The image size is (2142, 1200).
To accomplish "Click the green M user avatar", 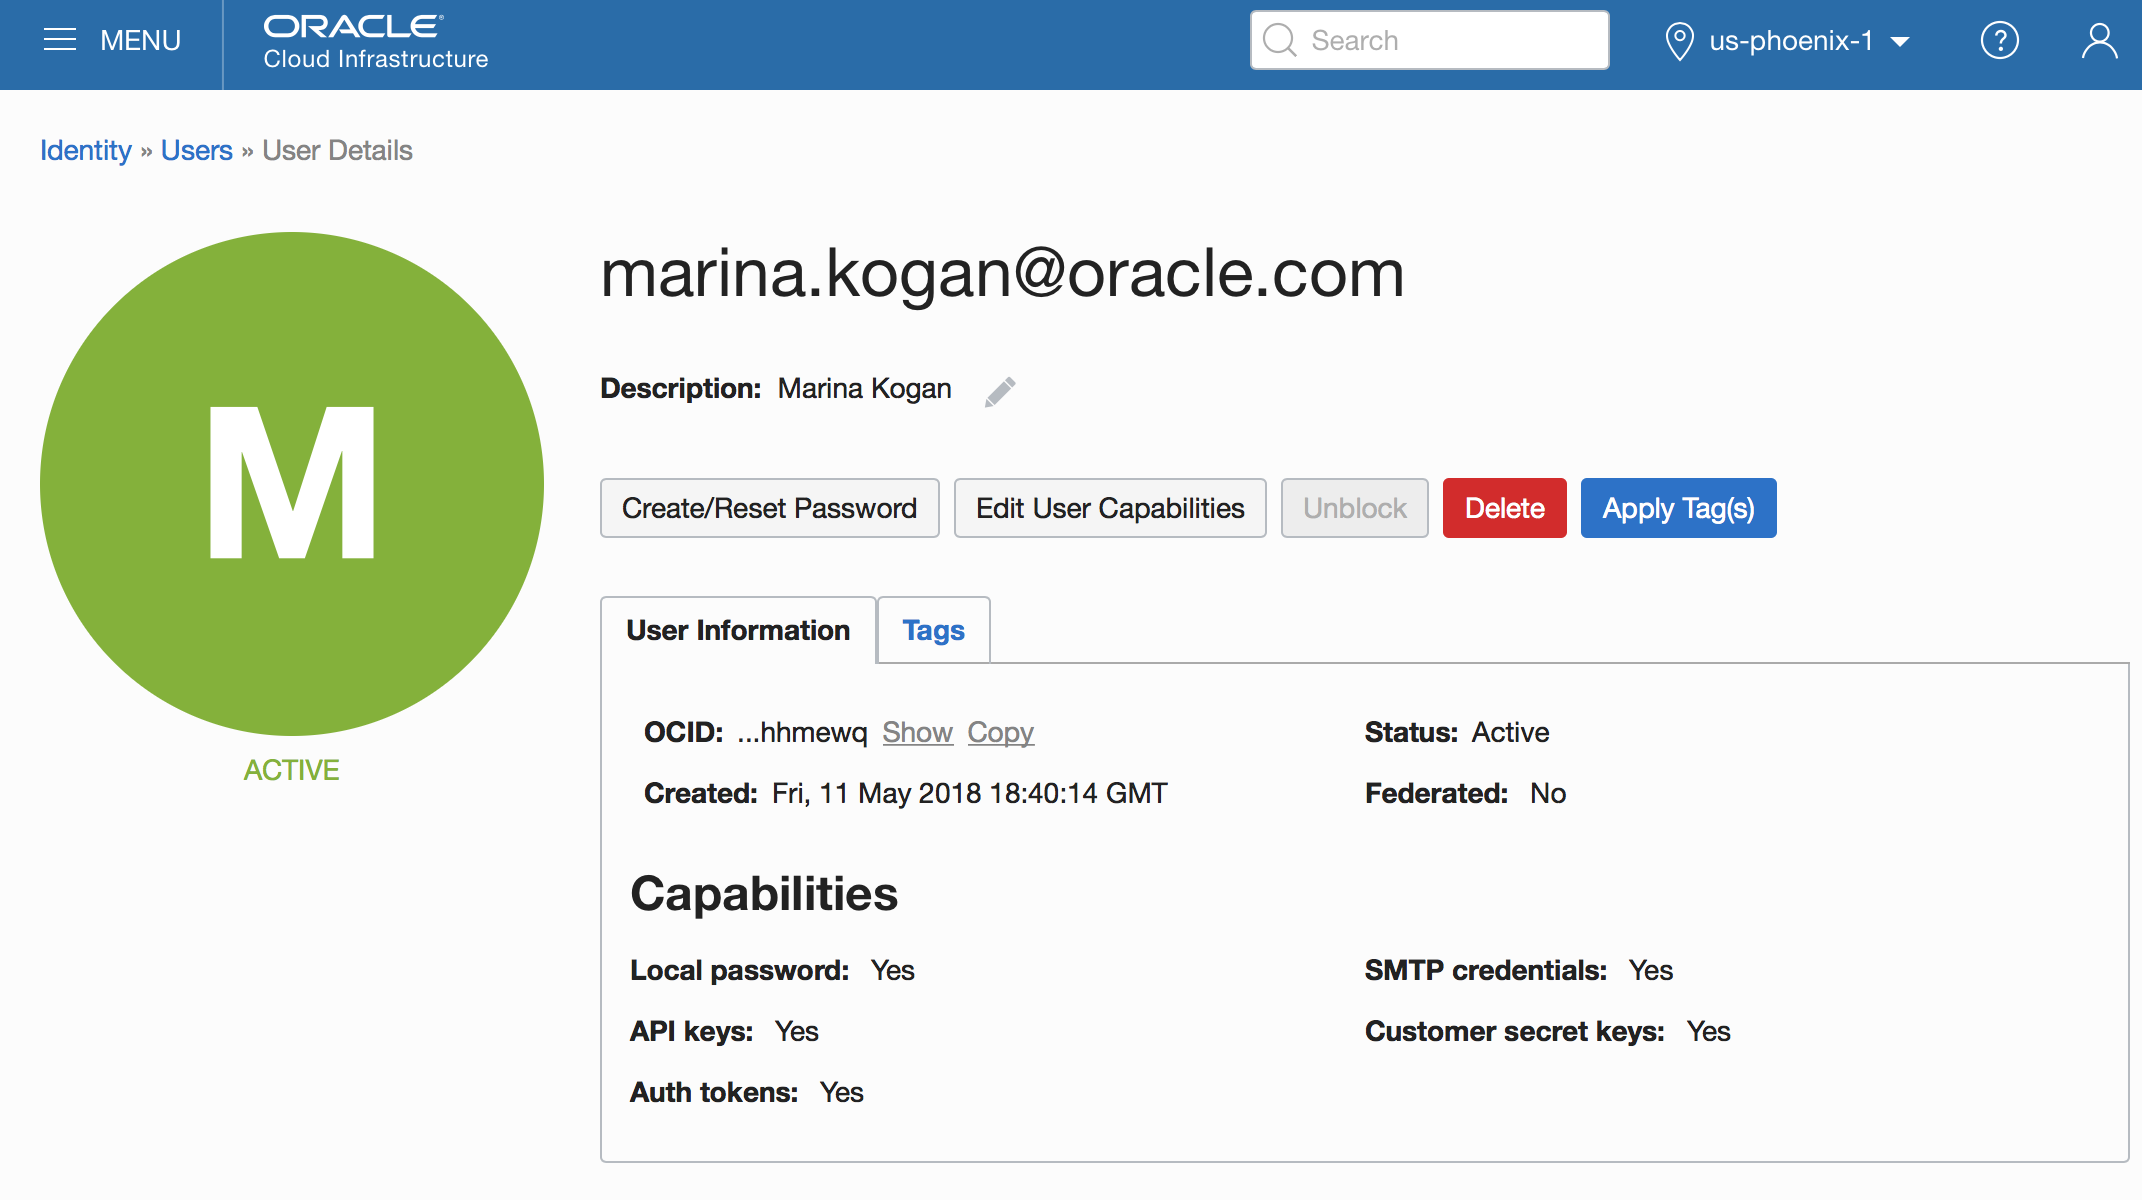I will click(x=292, y=484).
